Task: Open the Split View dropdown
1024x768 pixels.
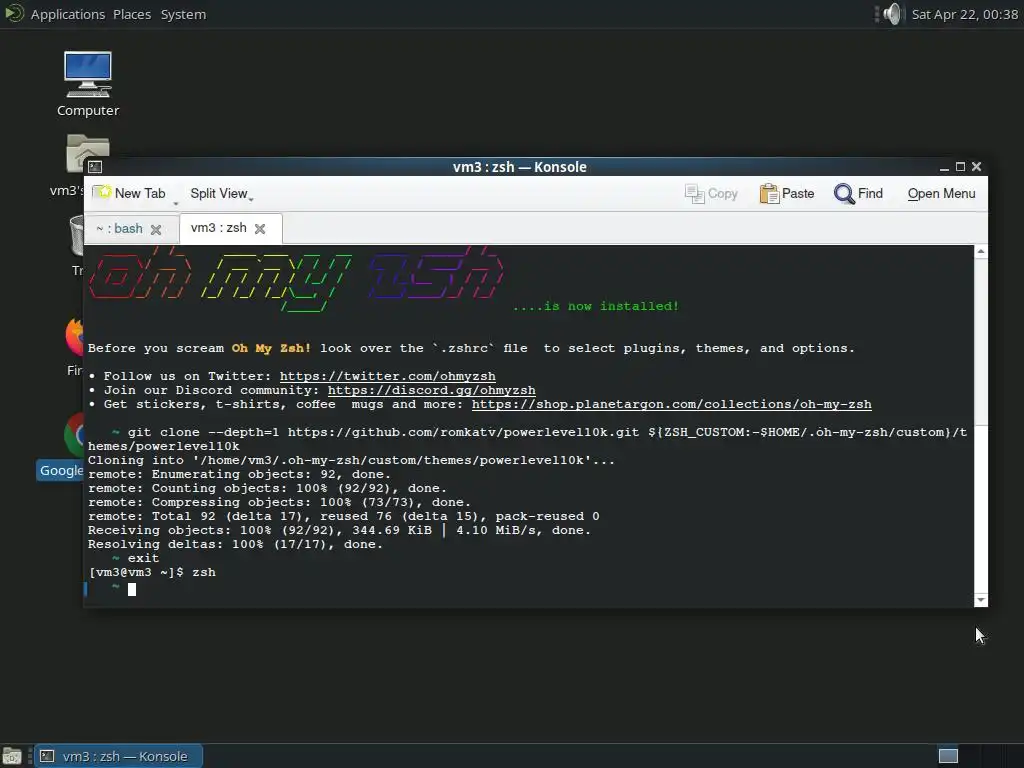Action: tap(221, 193)
